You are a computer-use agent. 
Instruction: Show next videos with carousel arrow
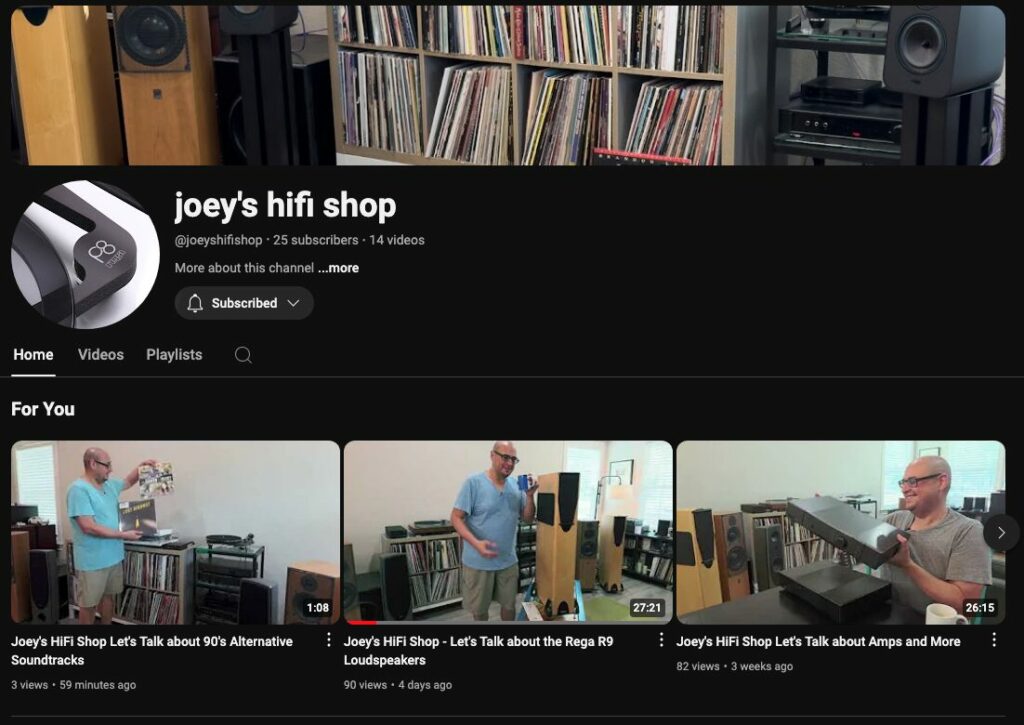(x=1001, y=533)
